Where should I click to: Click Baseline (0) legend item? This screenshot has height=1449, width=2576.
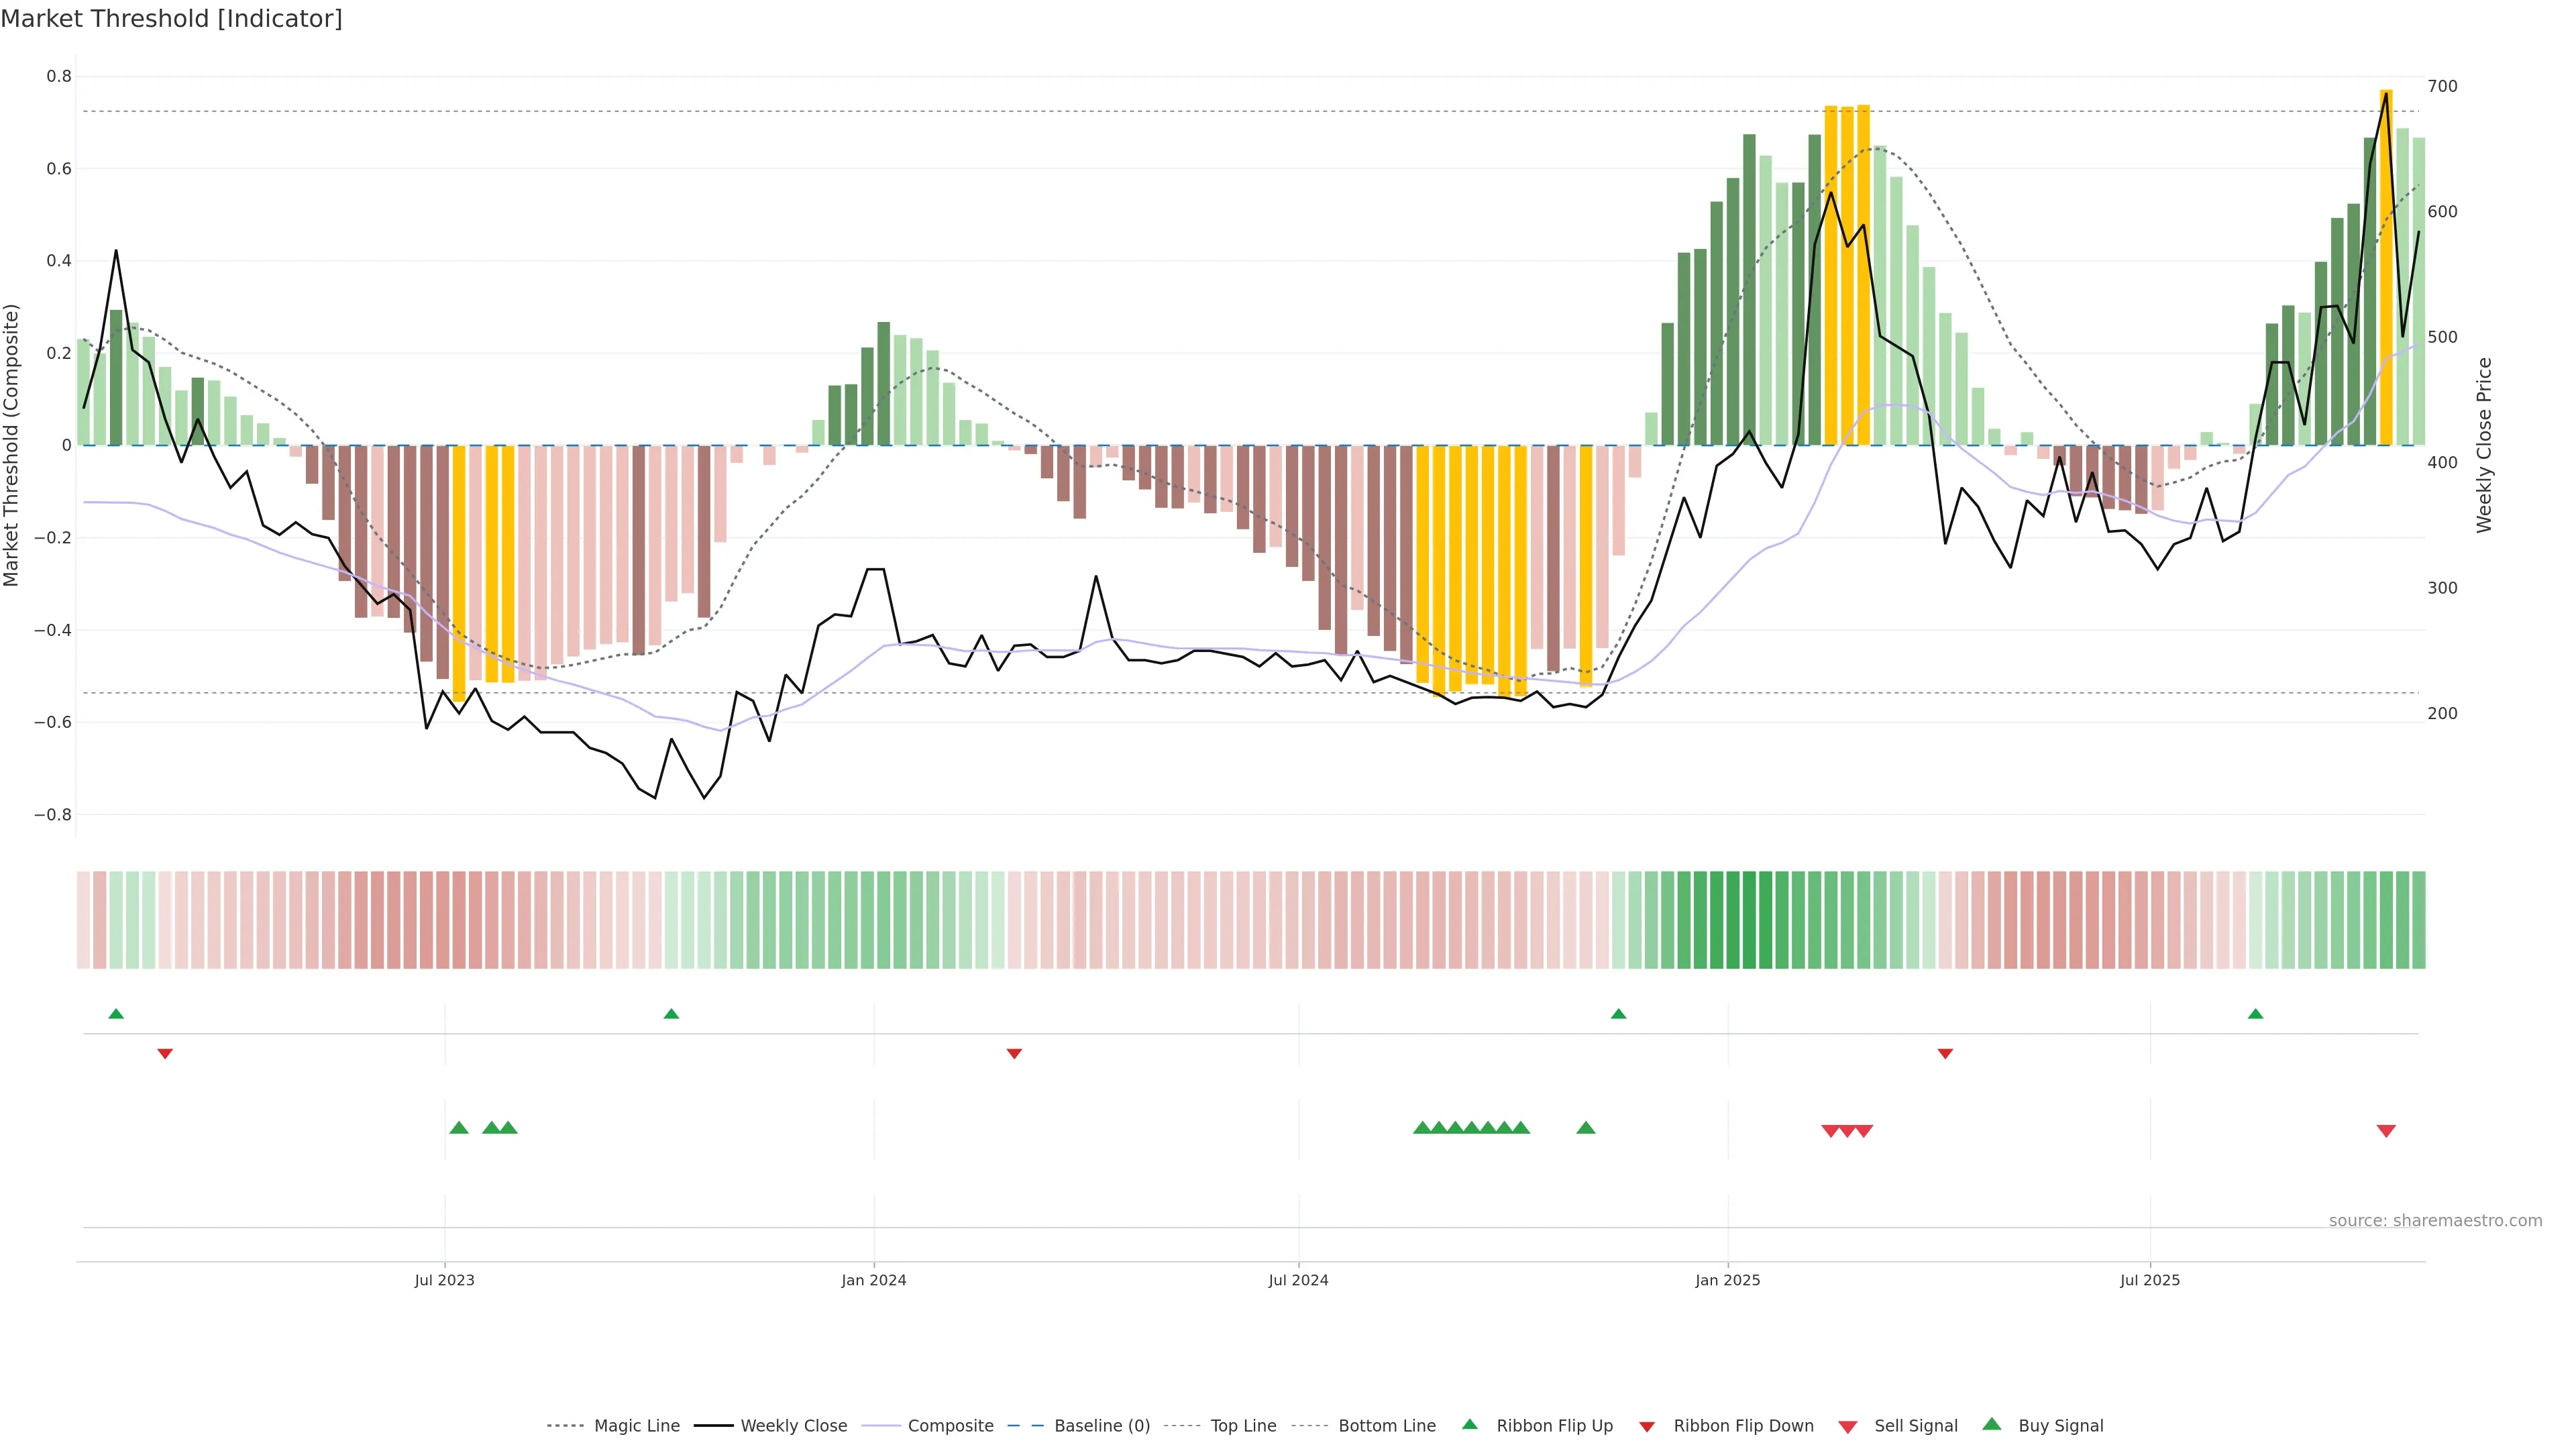pos(1101,1426)
